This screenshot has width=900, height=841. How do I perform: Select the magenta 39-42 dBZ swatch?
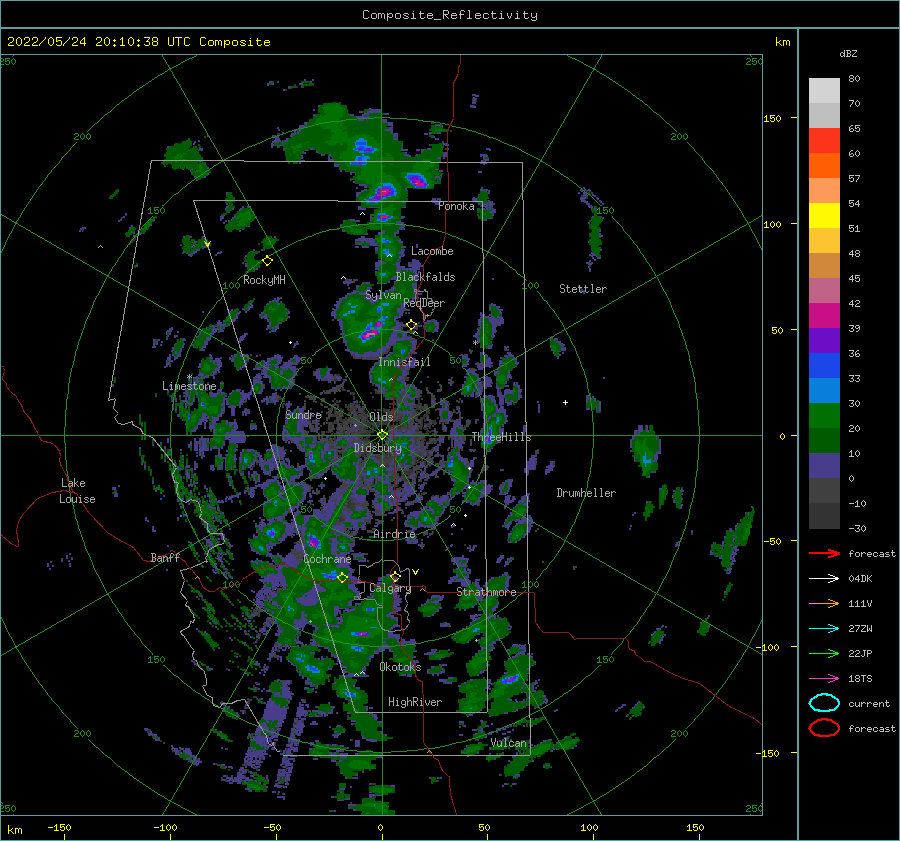(824, 316)
